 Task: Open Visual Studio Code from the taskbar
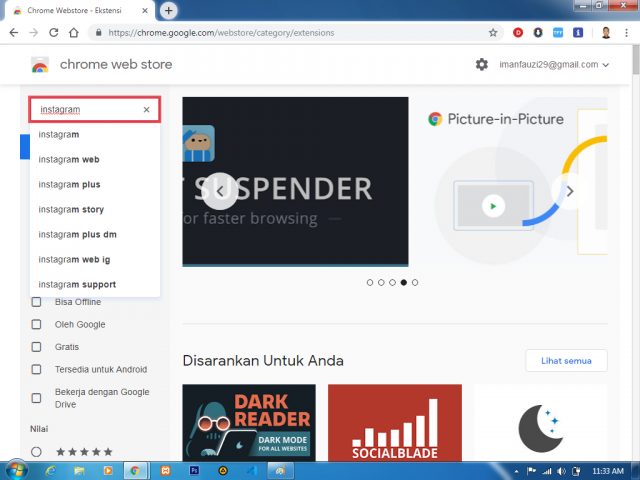[x=252, y=471]
